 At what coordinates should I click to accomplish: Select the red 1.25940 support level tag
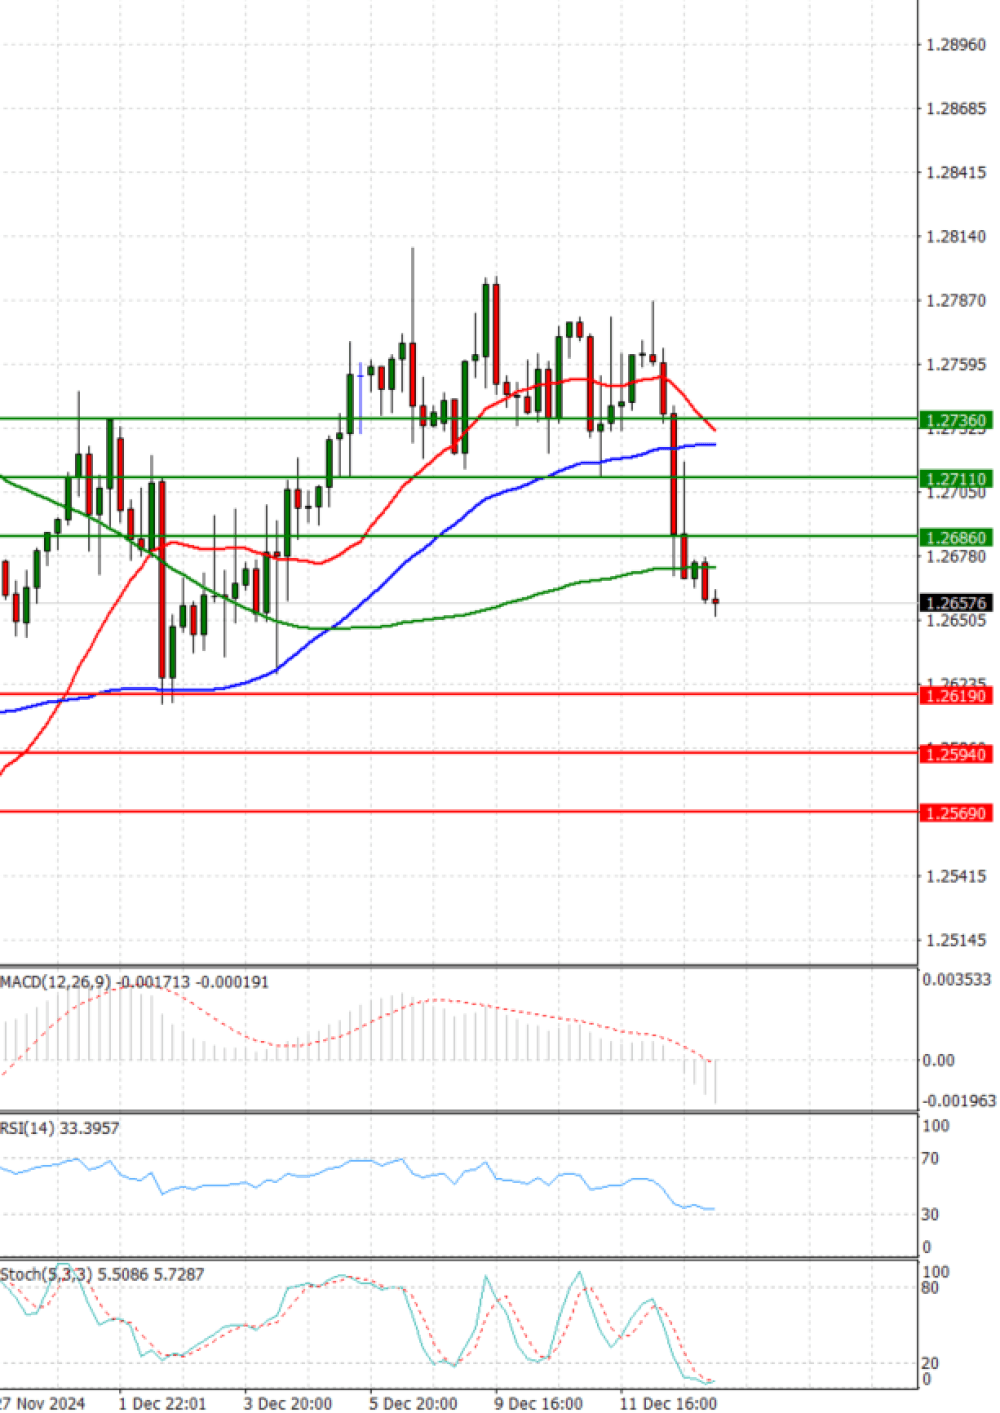955,755
